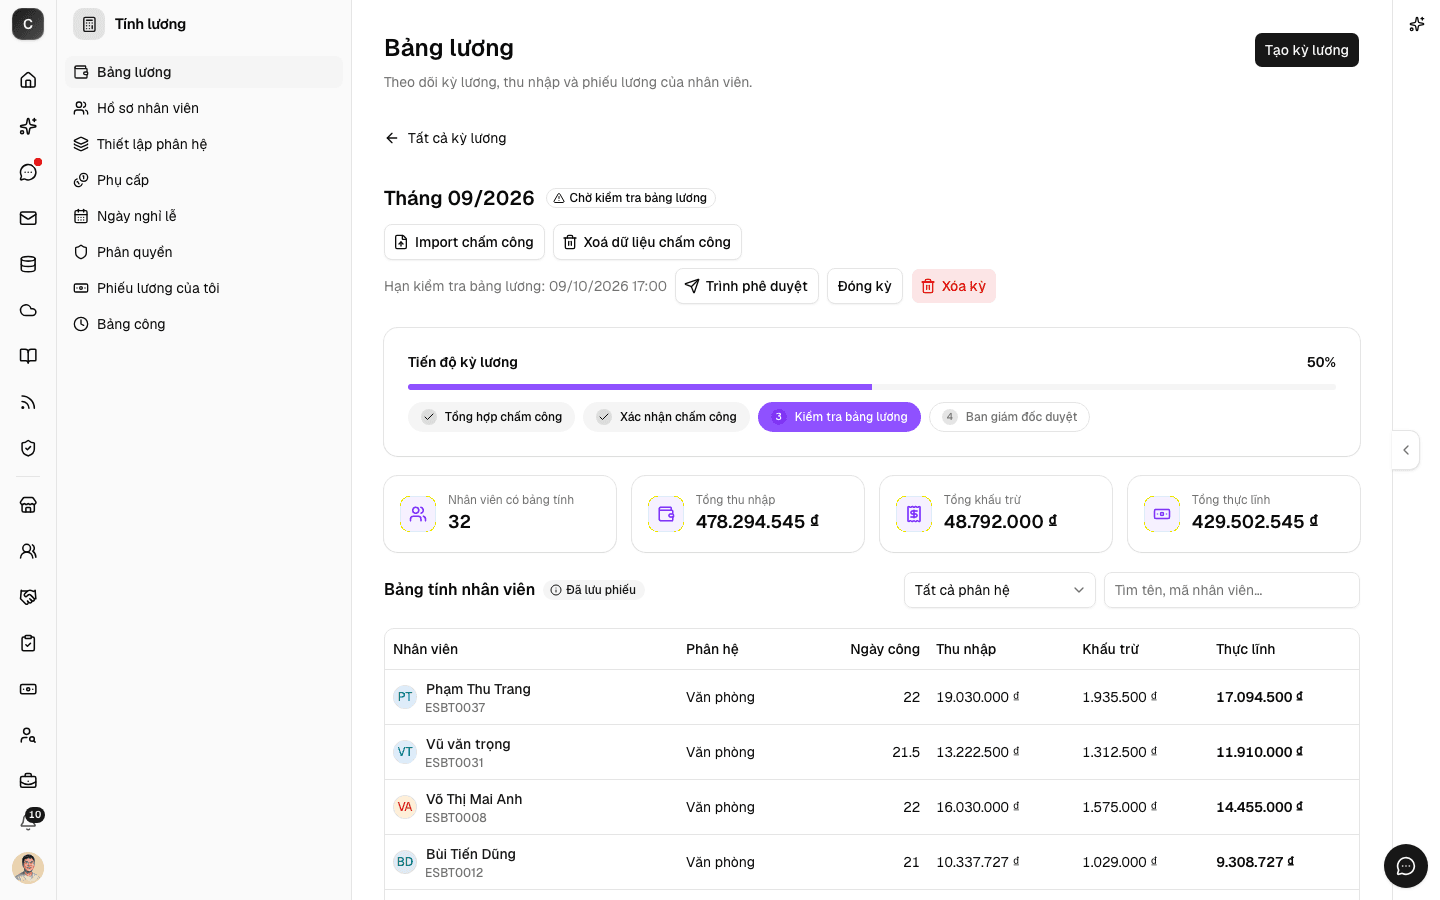Image resolution: width=1440 pixels, height=900 pixels.
Task: Open the mail envelope icon in rail
Action: tap(28, 218)
